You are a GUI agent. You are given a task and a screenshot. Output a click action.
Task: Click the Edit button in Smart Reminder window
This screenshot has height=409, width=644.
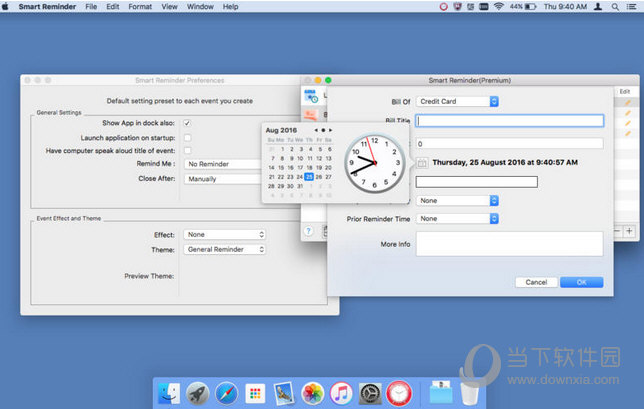point(625,92)
